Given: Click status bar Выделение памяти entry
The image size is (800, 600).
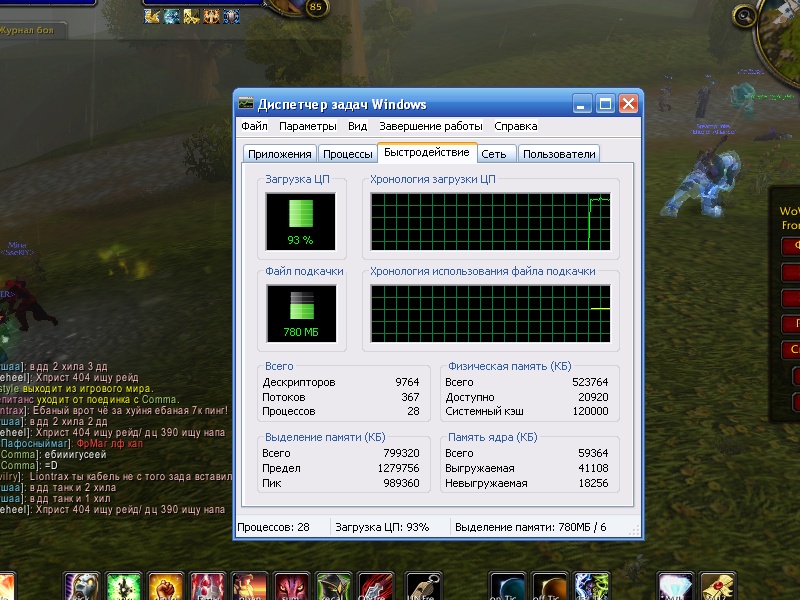Looking at the screenshot, I should 530,527.
